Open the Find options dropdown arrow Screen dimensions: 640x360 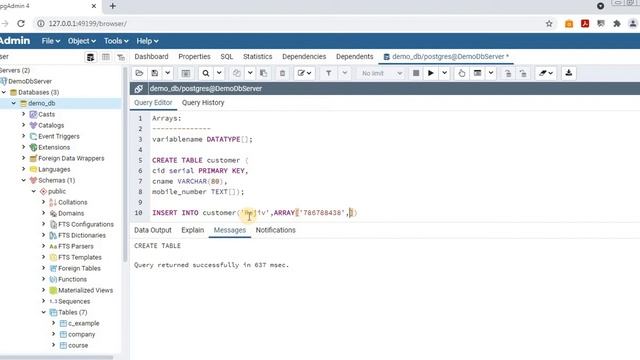219,73
